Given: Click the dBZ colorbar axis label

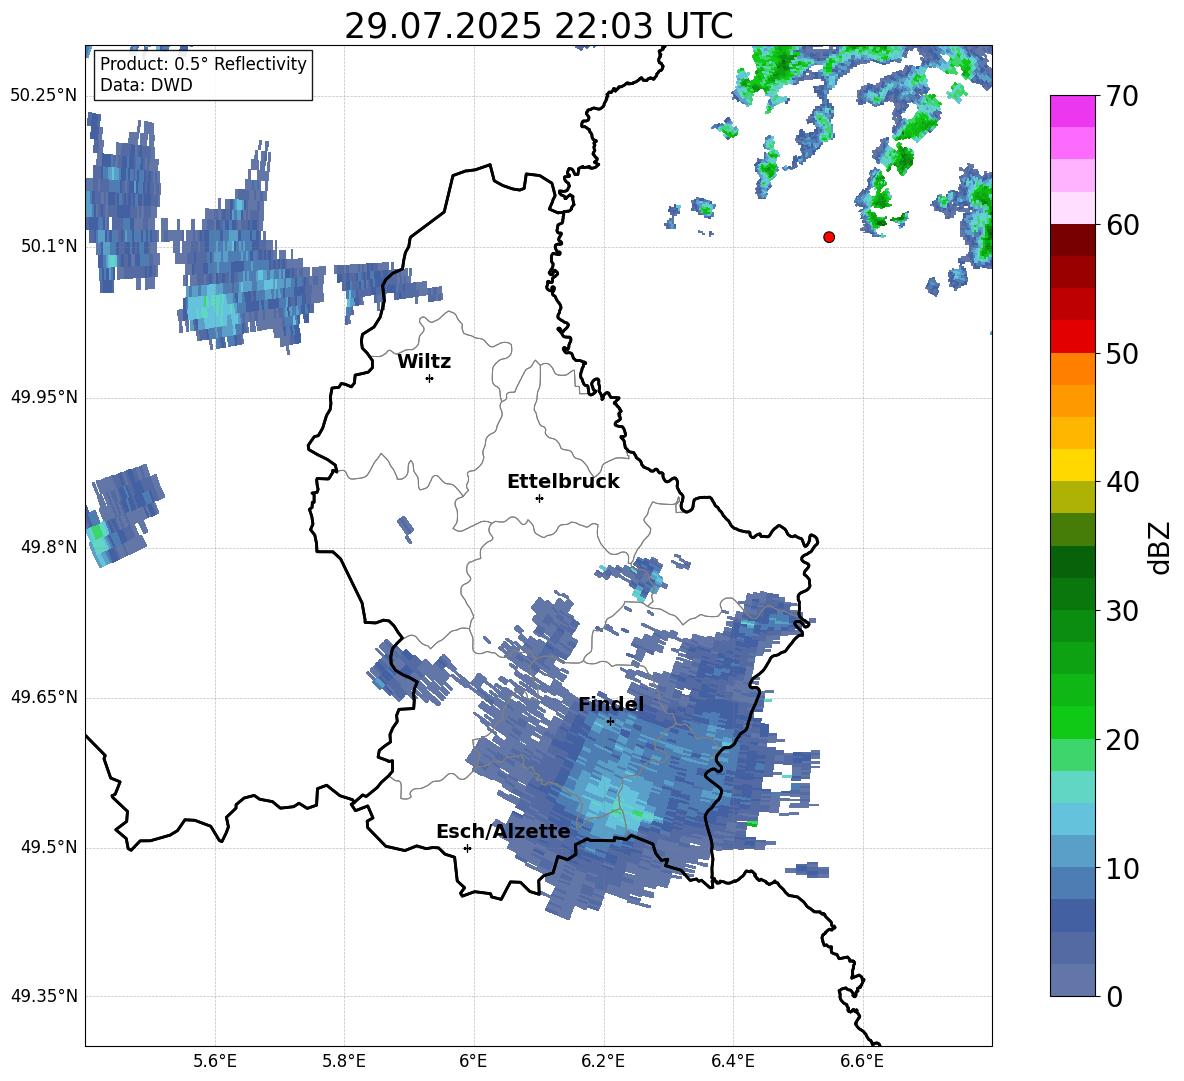Looking at the screenshot, I should (x=1159, y=547).
